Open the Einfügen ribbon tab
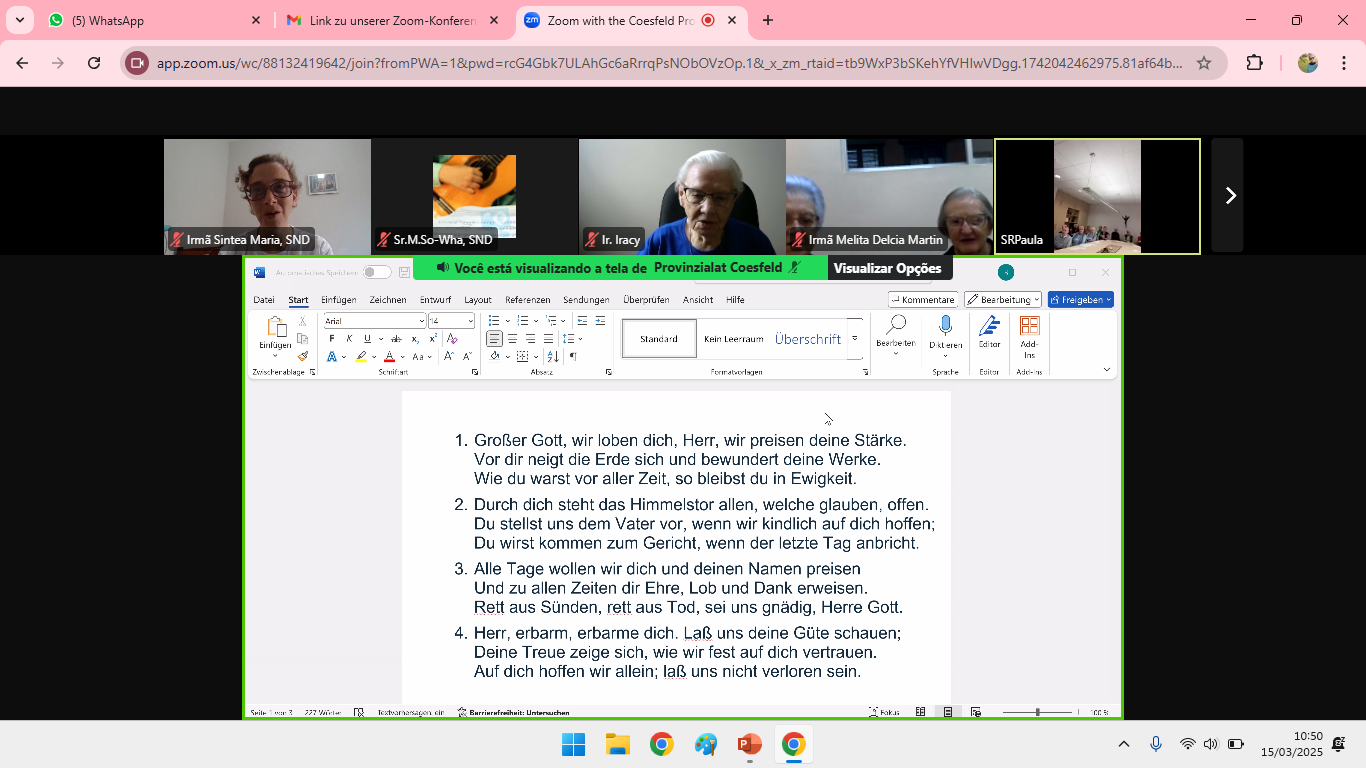This screenshot has width=1366, height=768. (338, 300)
